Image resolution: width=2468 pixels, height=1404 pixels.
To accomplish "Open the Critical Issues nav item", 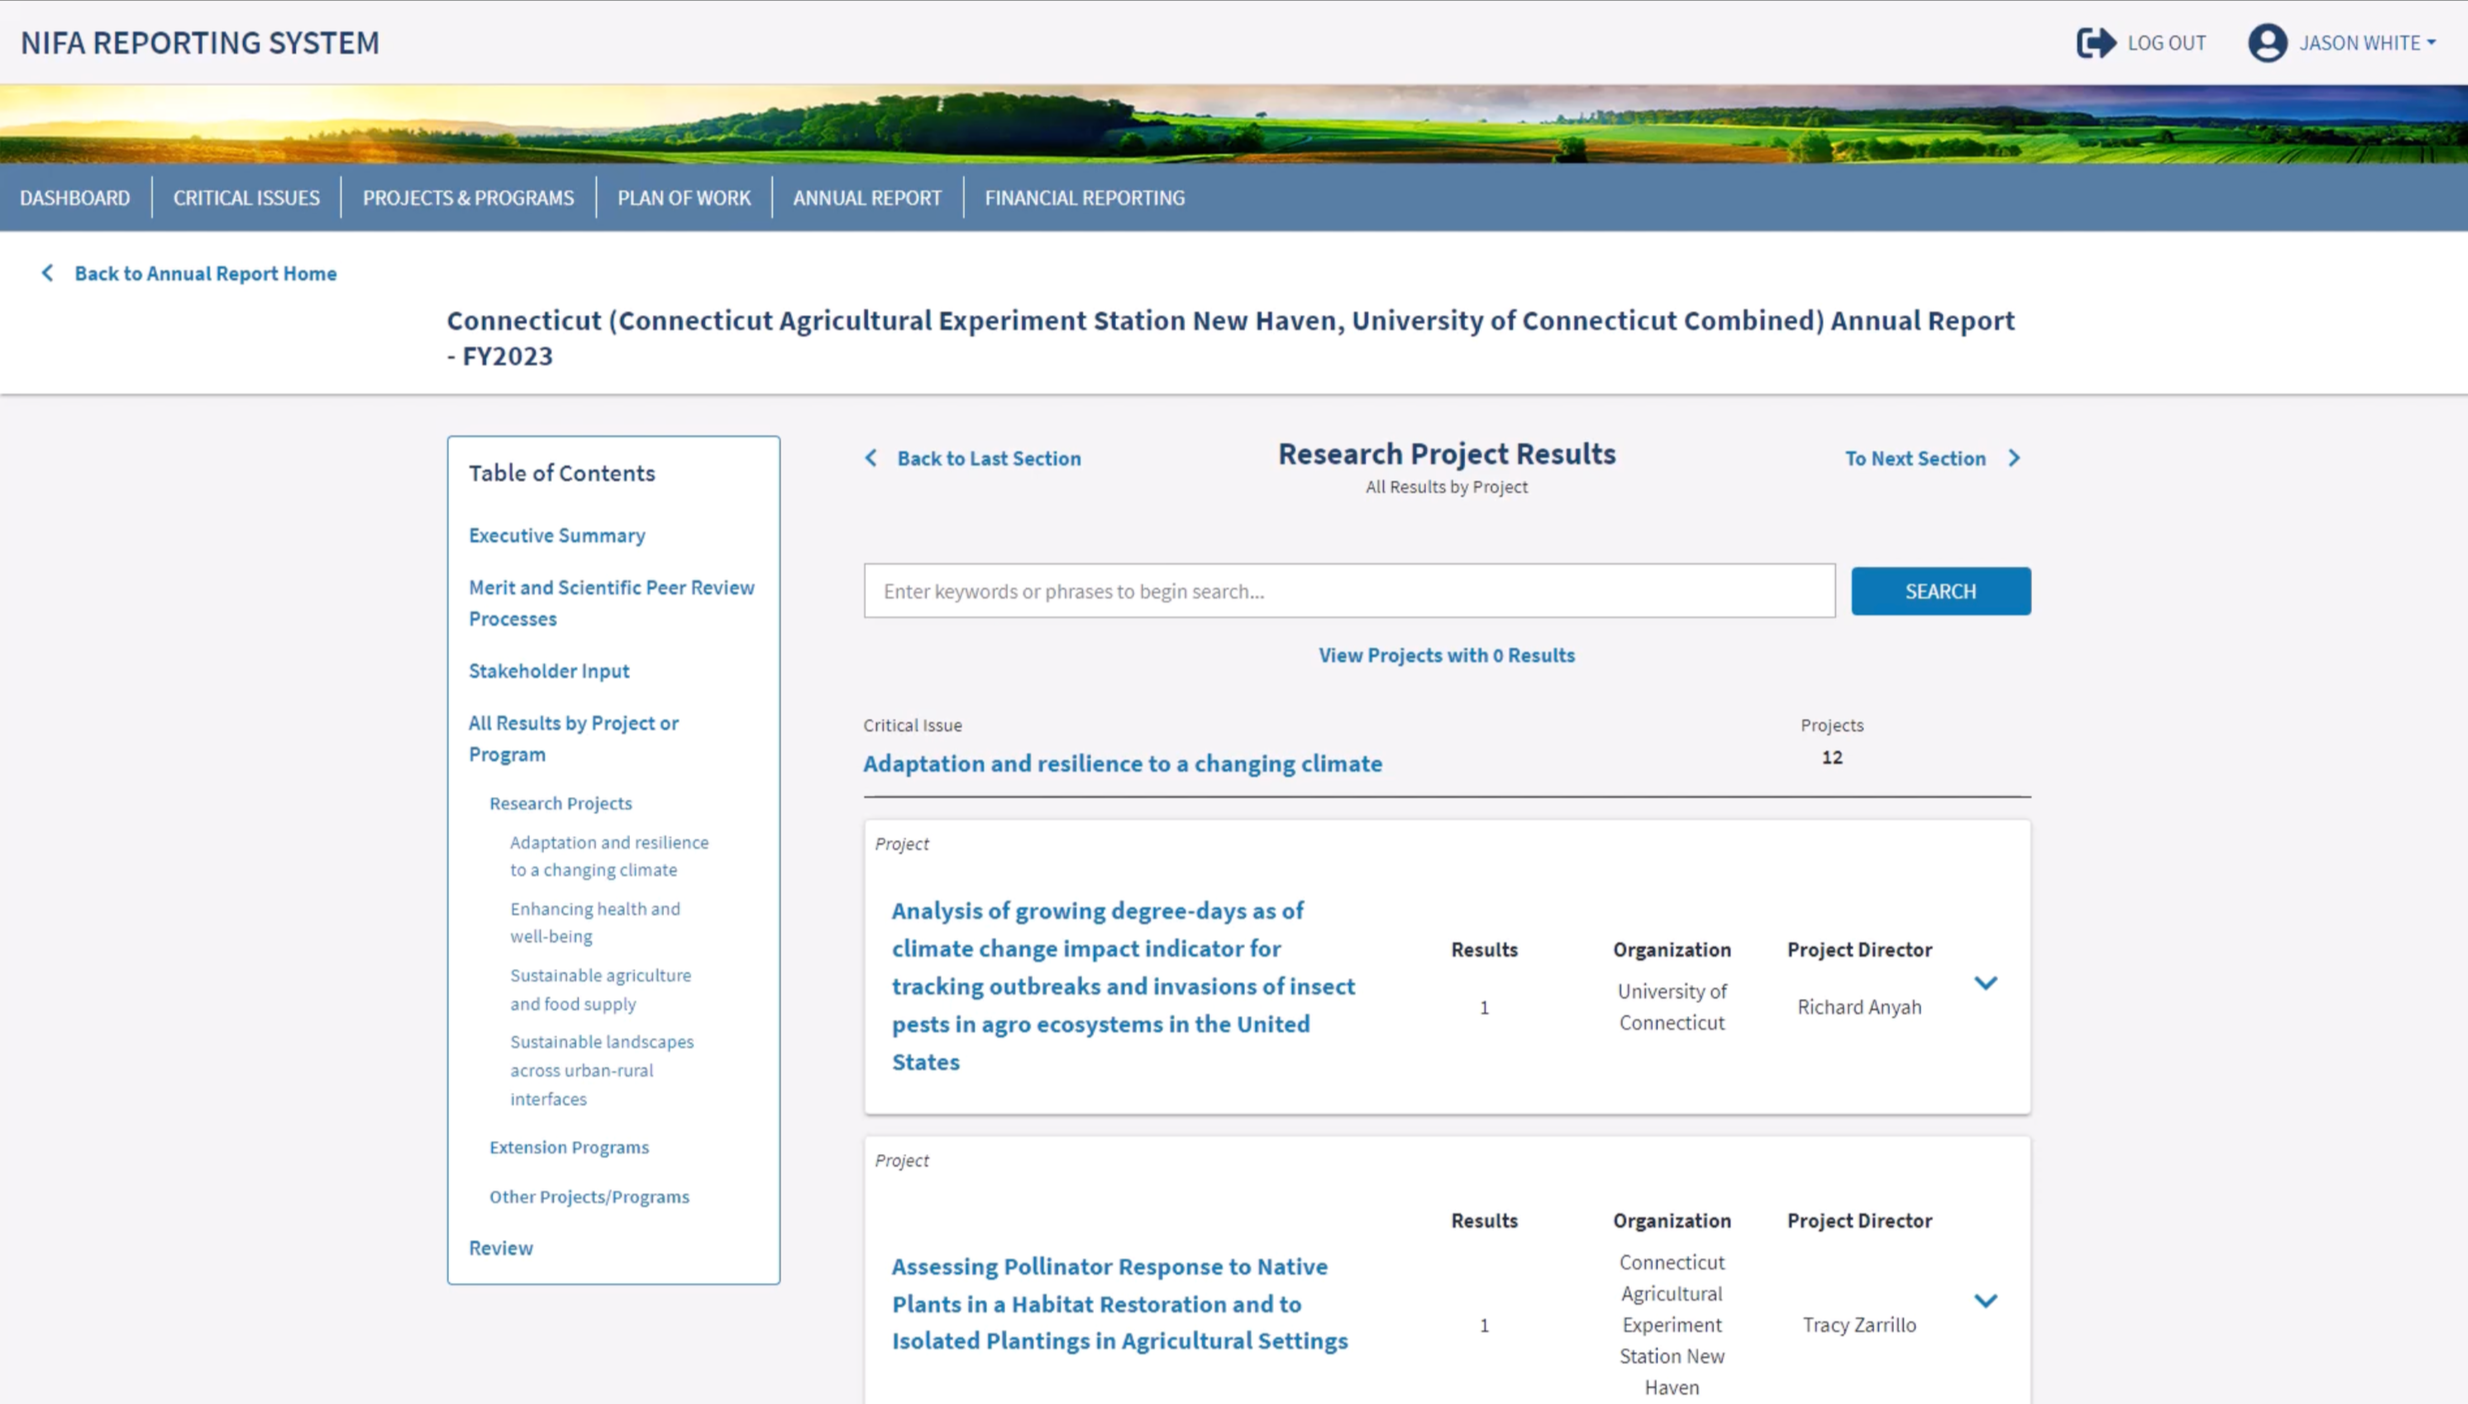I will (x=246, y=198).
